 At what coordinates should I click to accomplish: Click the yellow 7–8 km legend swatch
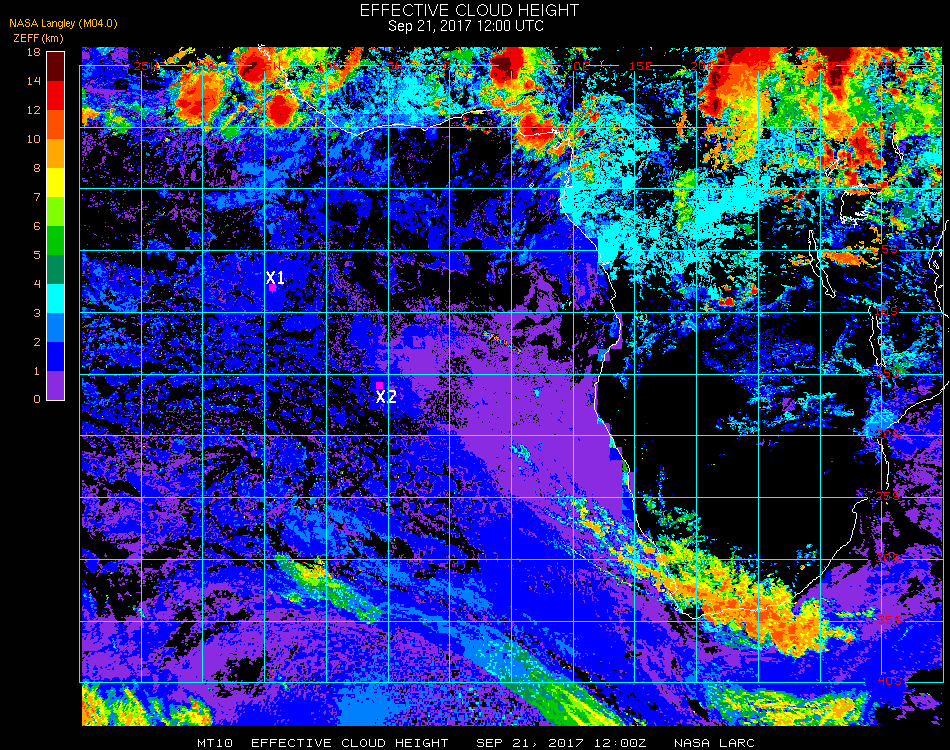point(55,183)
